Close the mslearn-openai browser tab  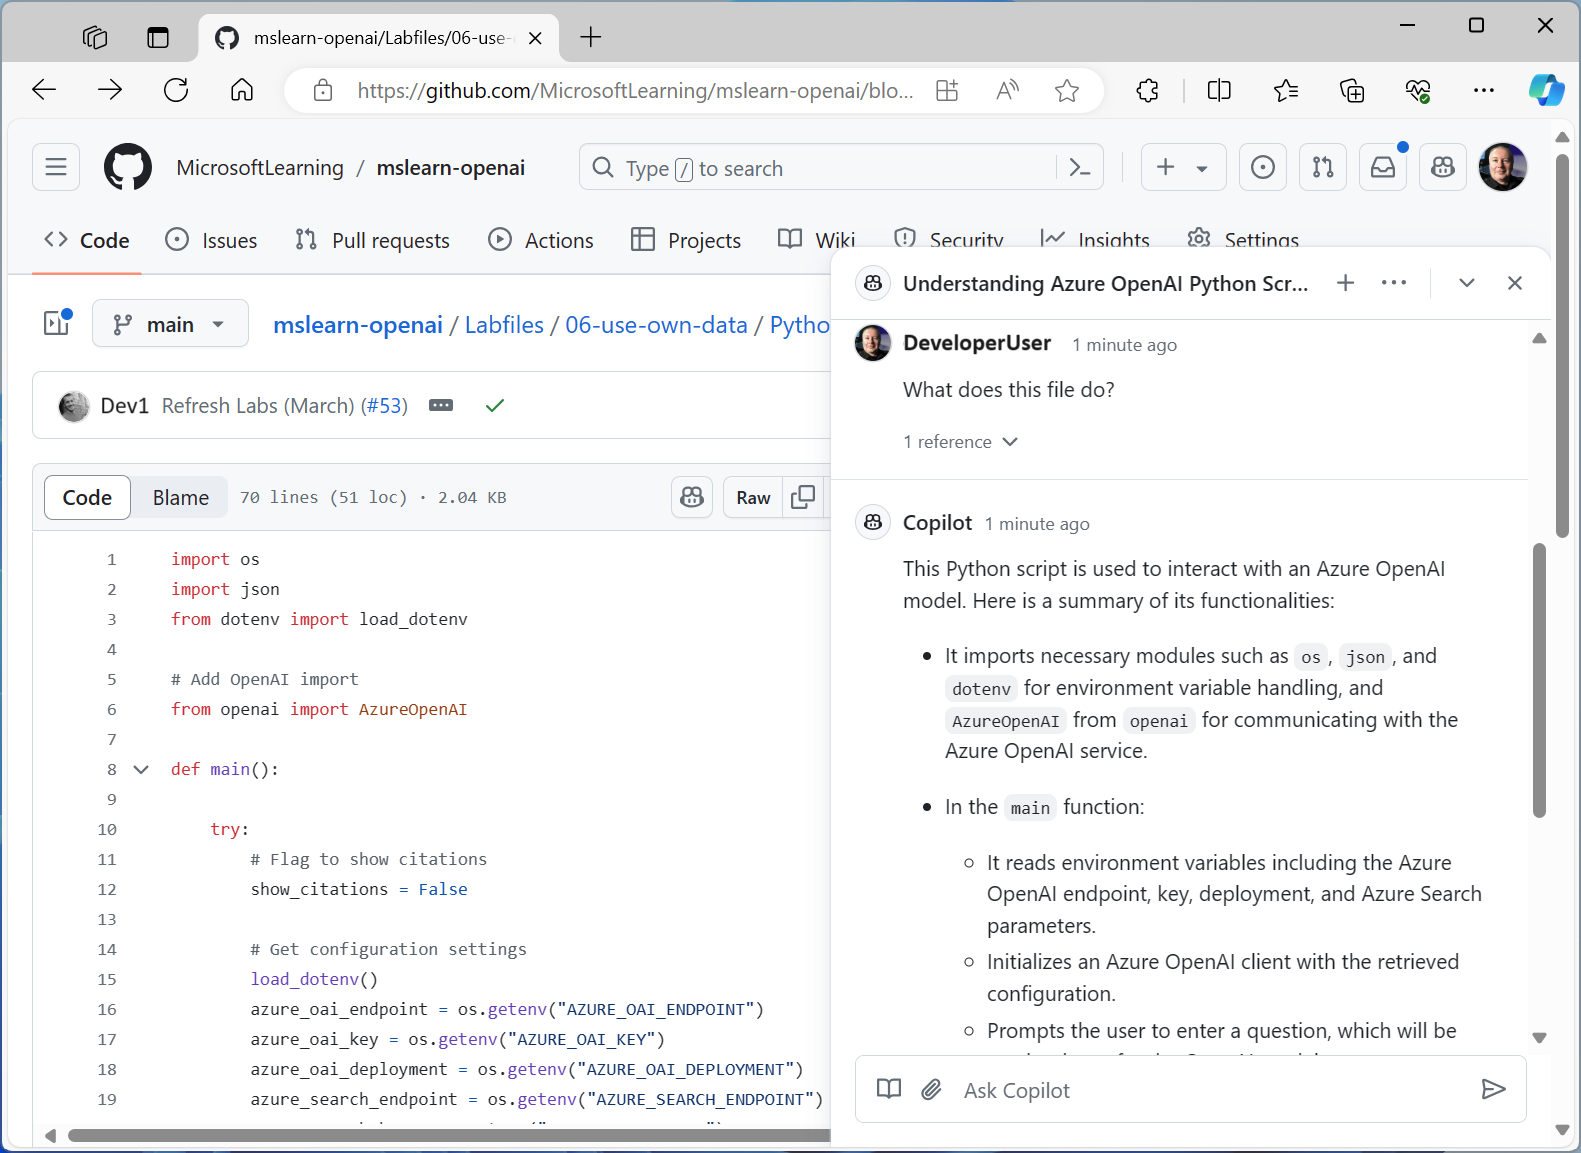coord(535,38)
